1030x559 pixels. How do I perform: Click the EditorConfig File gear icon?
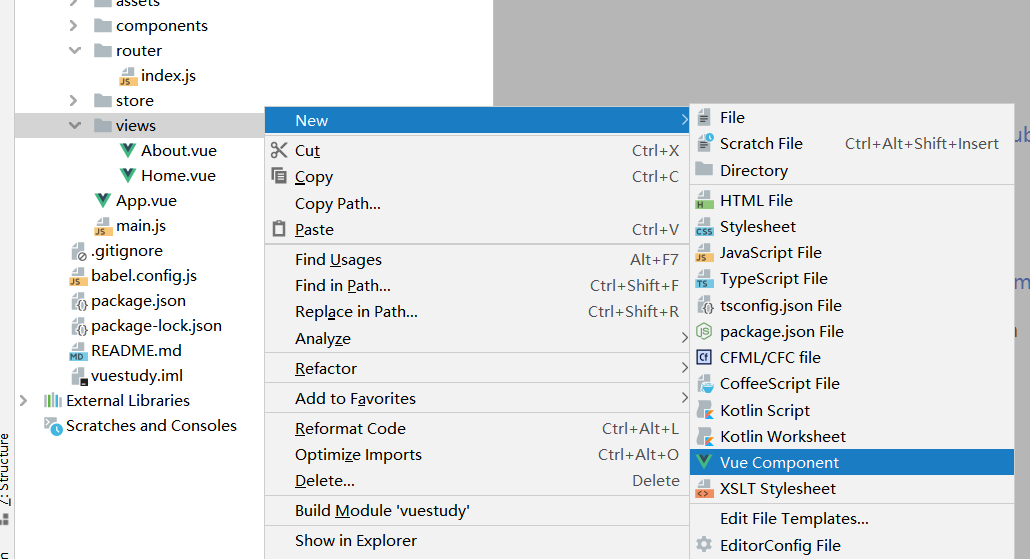(704, 545)
